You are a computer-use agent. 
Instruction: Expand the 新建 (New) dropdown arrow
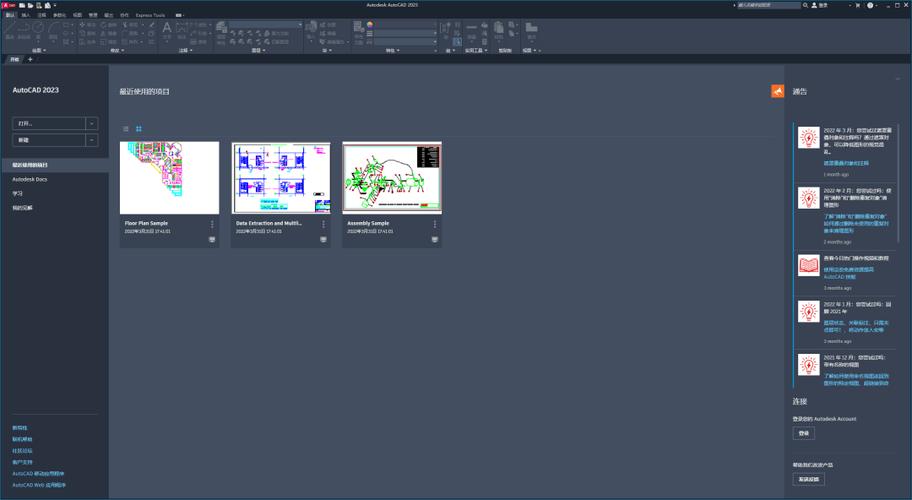tap(92, 141)
